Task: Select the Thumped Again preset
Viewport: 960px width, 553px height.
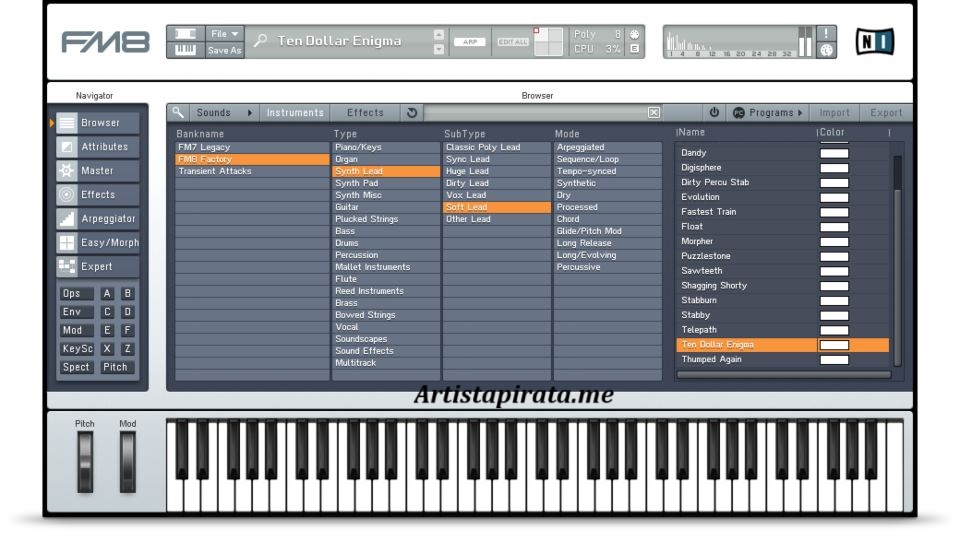Action: coord(782,359)
